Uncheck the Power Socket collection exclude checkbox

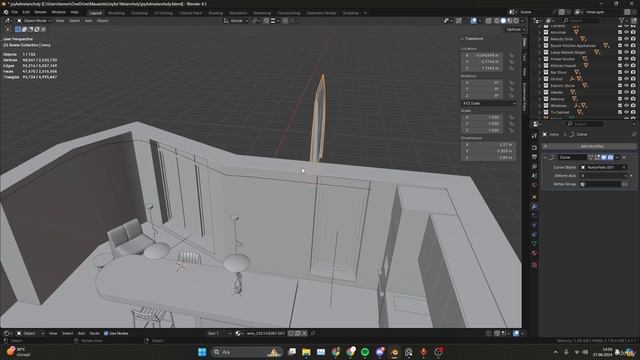tap(620, 59)
